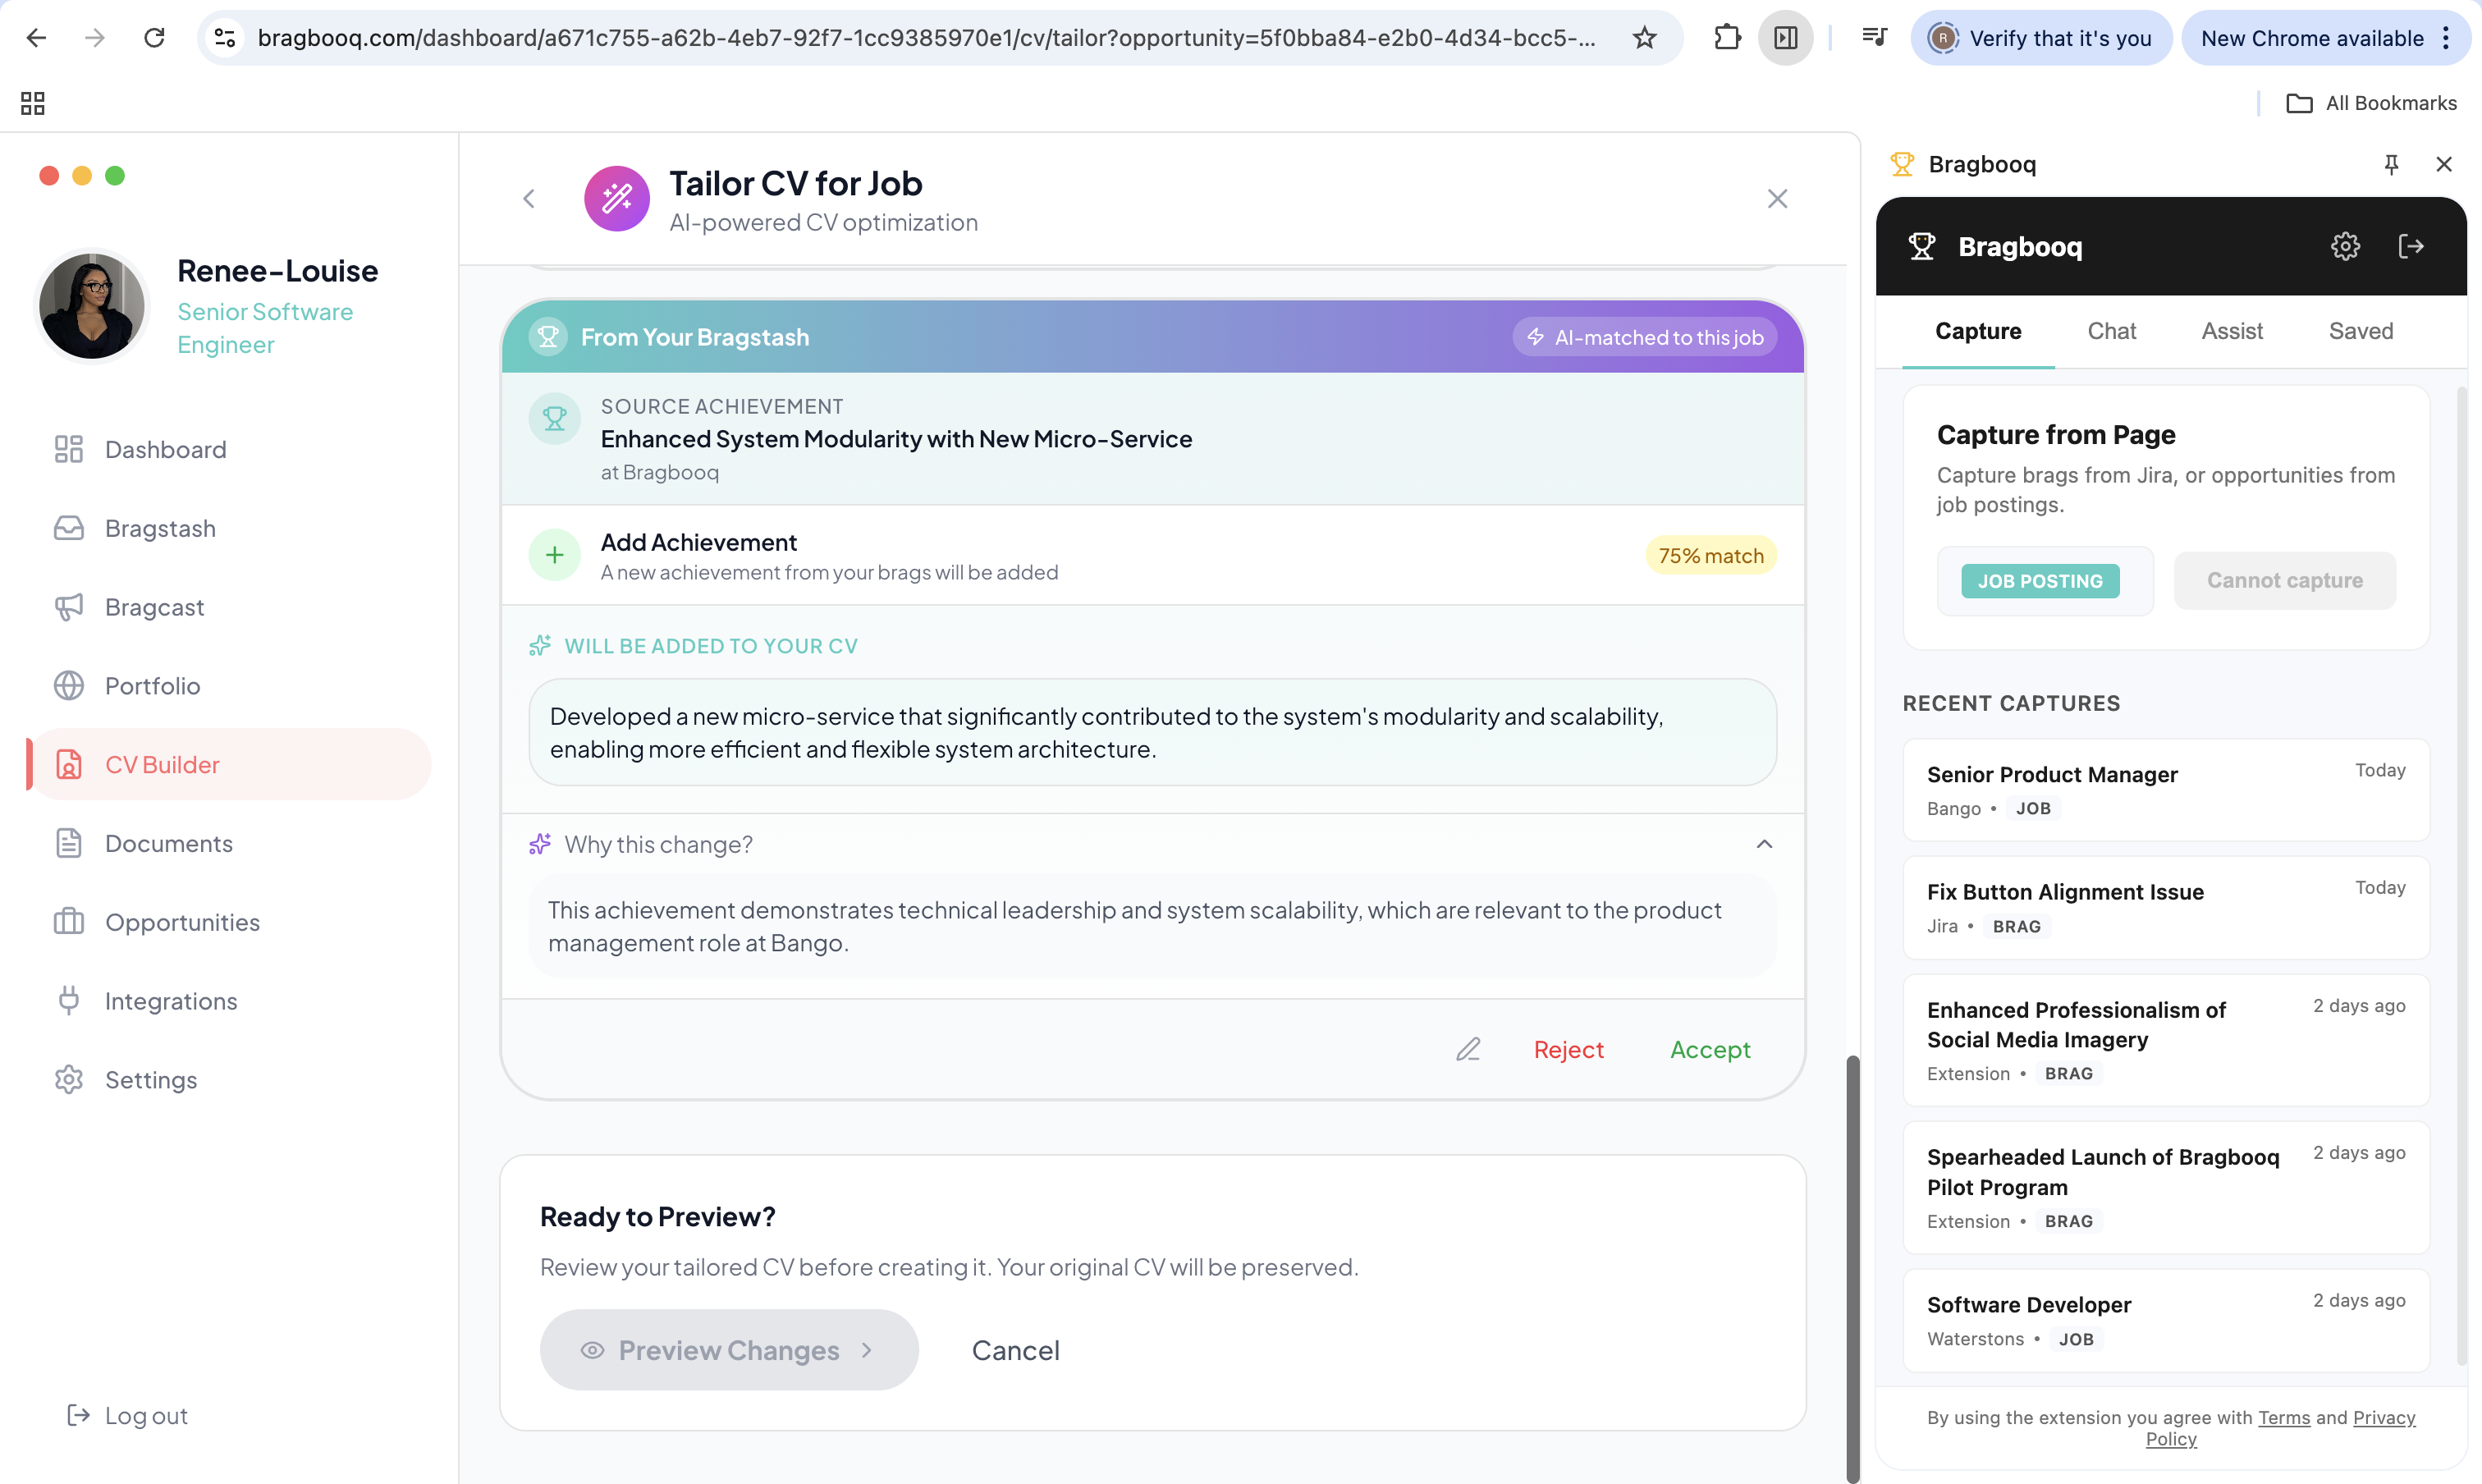Screen dimensions: 2482x1484
Task: Open Bragbooq extension settings gear
Action: [x=2345, y=246]
